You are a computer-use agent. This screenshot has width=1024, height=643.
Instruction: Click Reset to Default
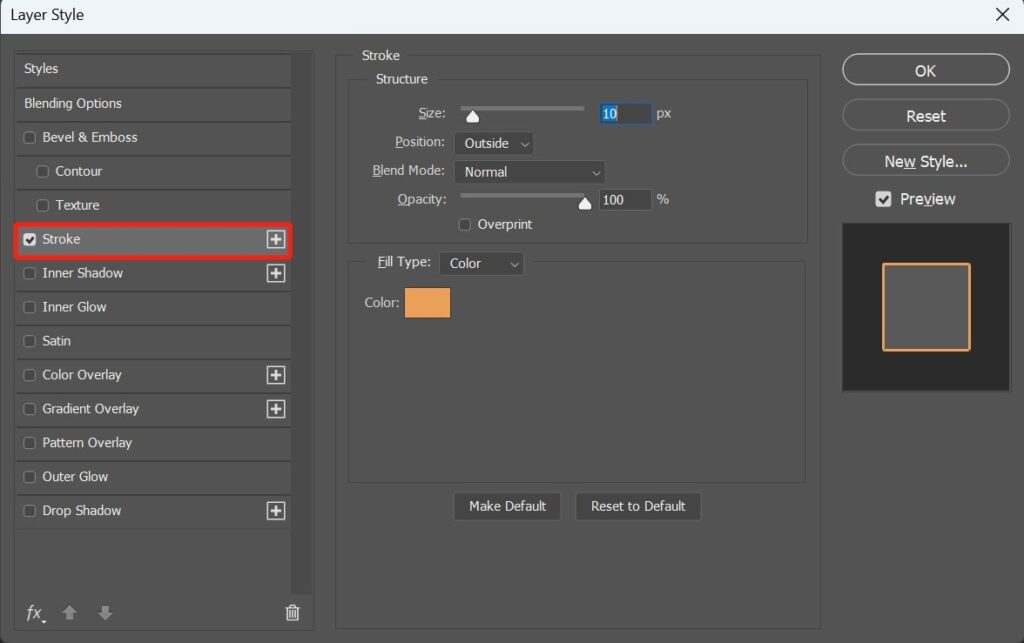[x=638, y=506]
